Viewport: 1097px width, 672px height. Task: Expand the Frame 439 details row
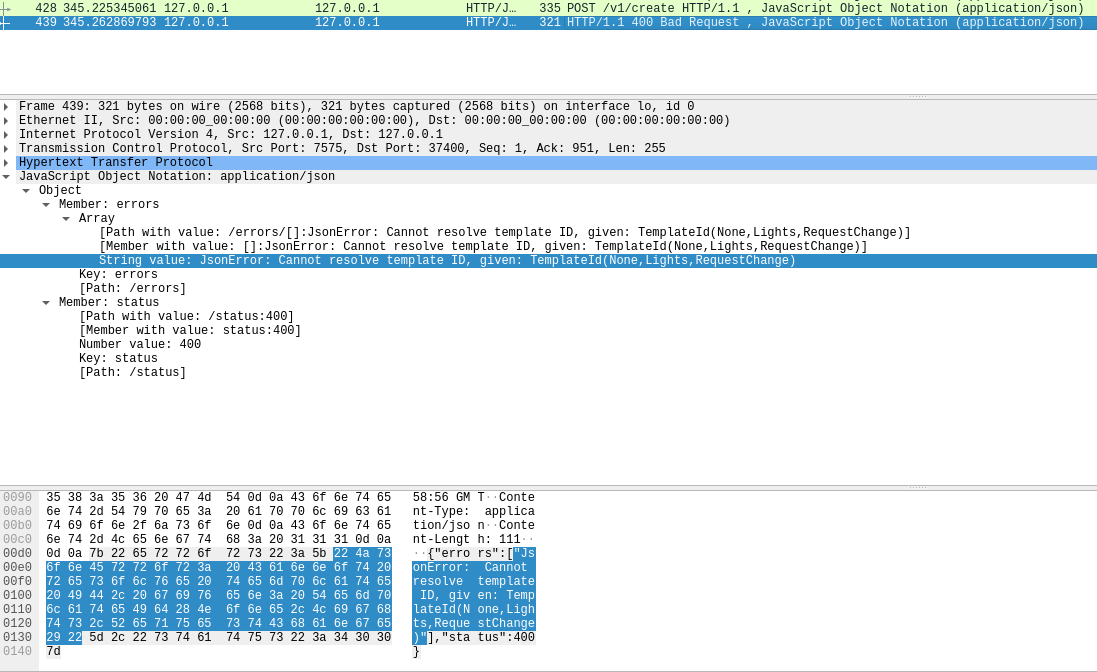6,107
